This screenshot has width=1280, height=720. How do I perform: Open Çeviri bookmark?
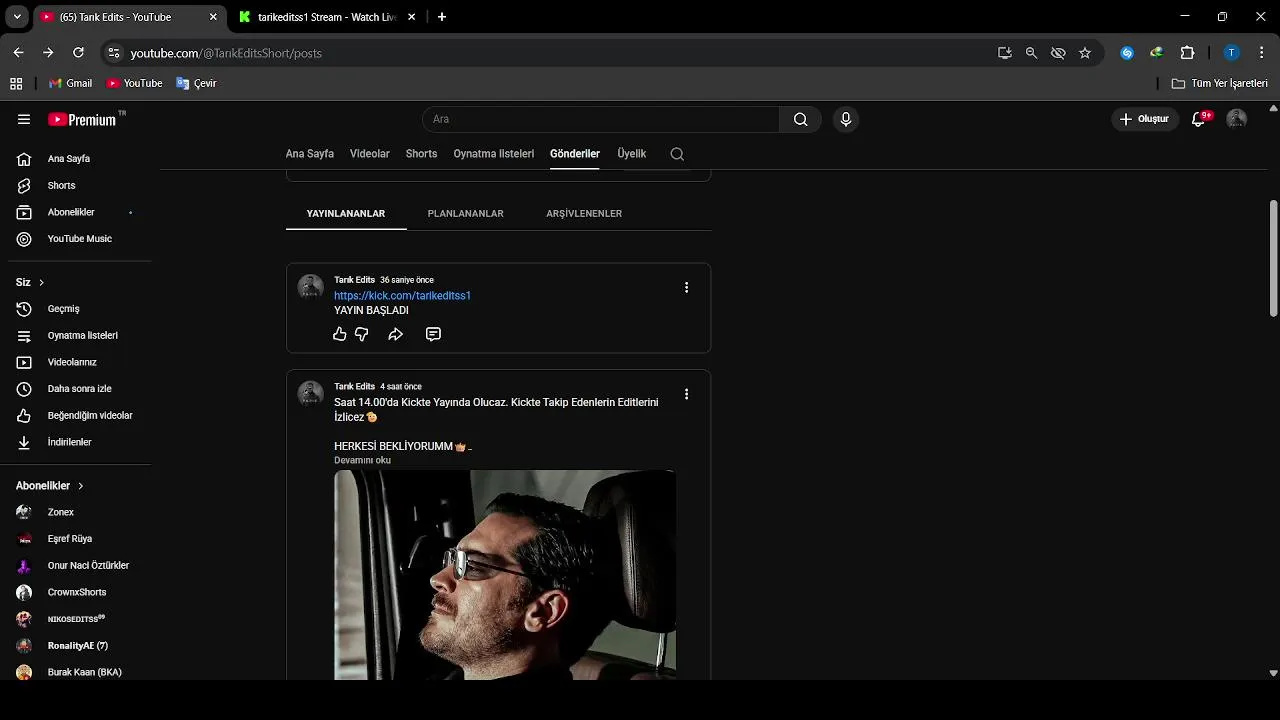coord(196,83)
